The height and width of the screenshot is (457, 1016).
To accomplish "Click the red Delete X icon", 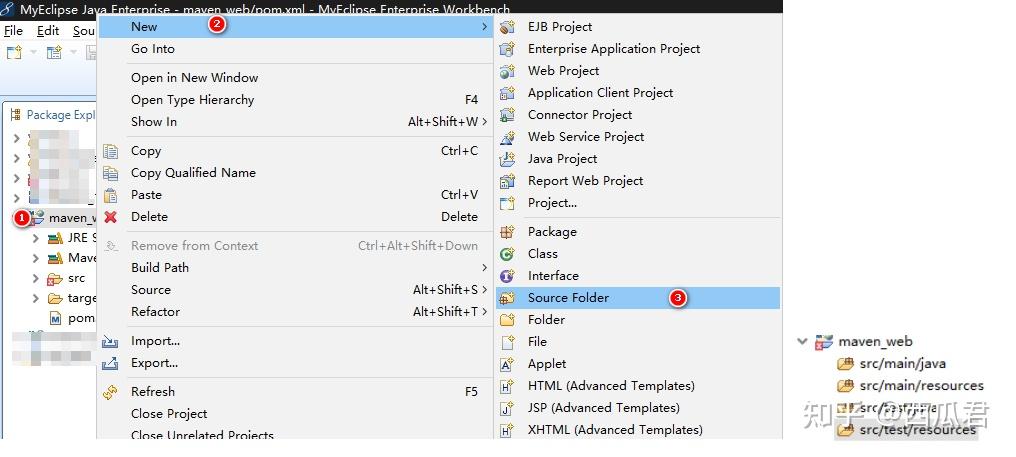I will 111,217.
